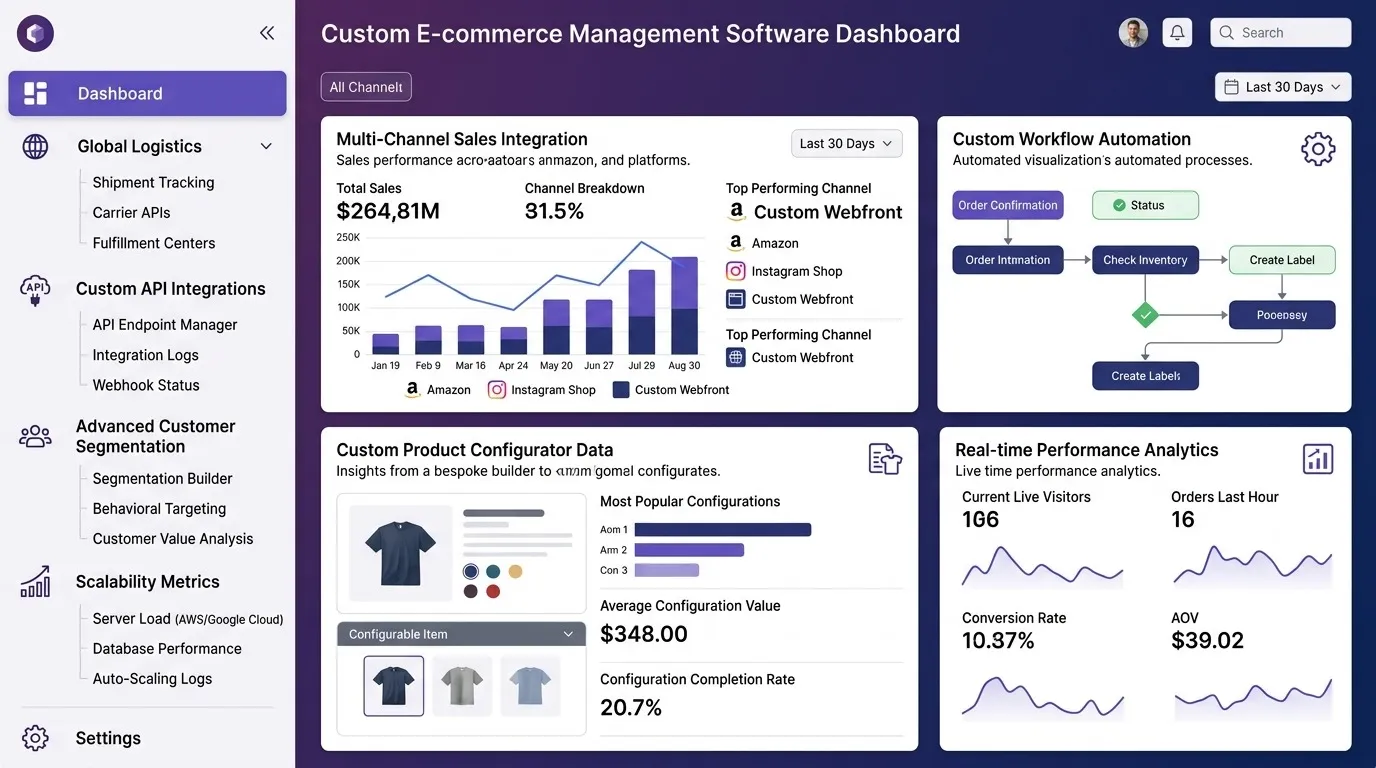Click the $348.00 average configuration value
This screenshot has width=1376, height=768.
(644, 634)
